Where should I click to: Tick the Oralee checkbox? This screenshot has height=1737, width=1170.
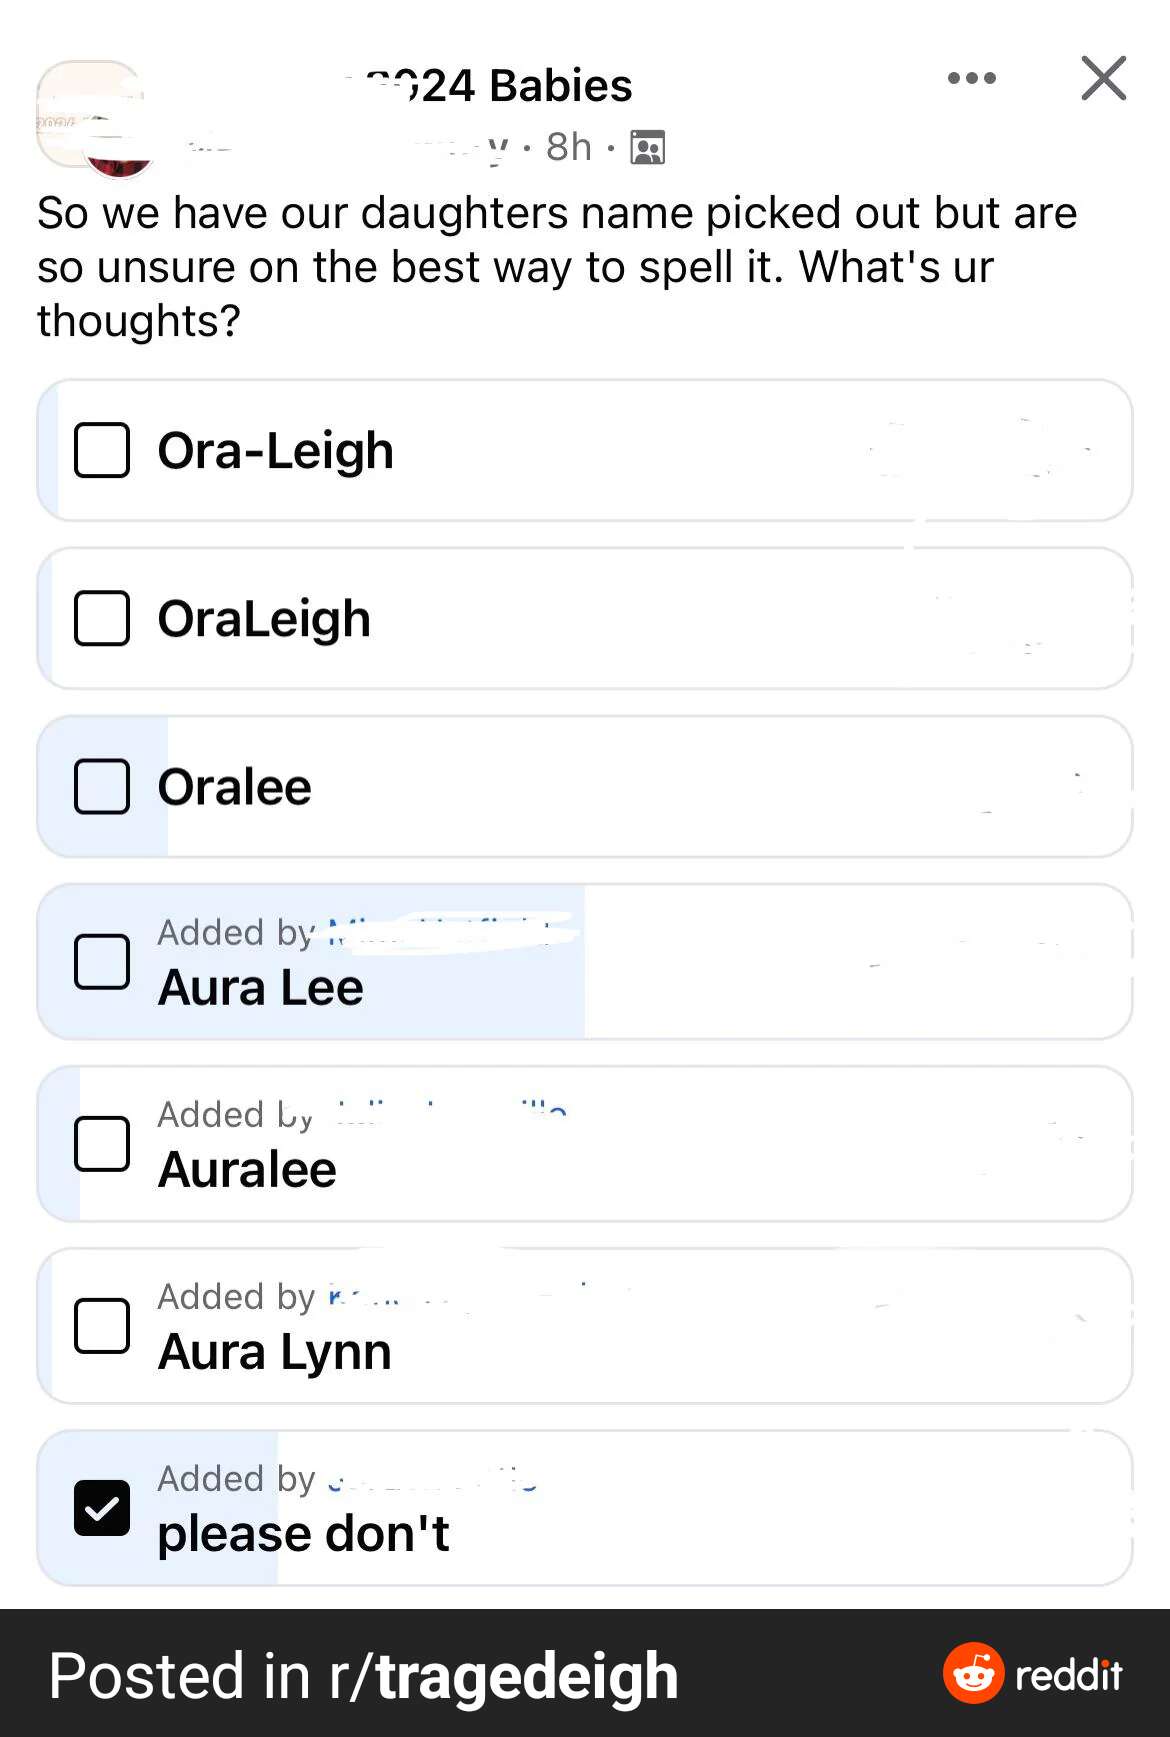point(102,786)
